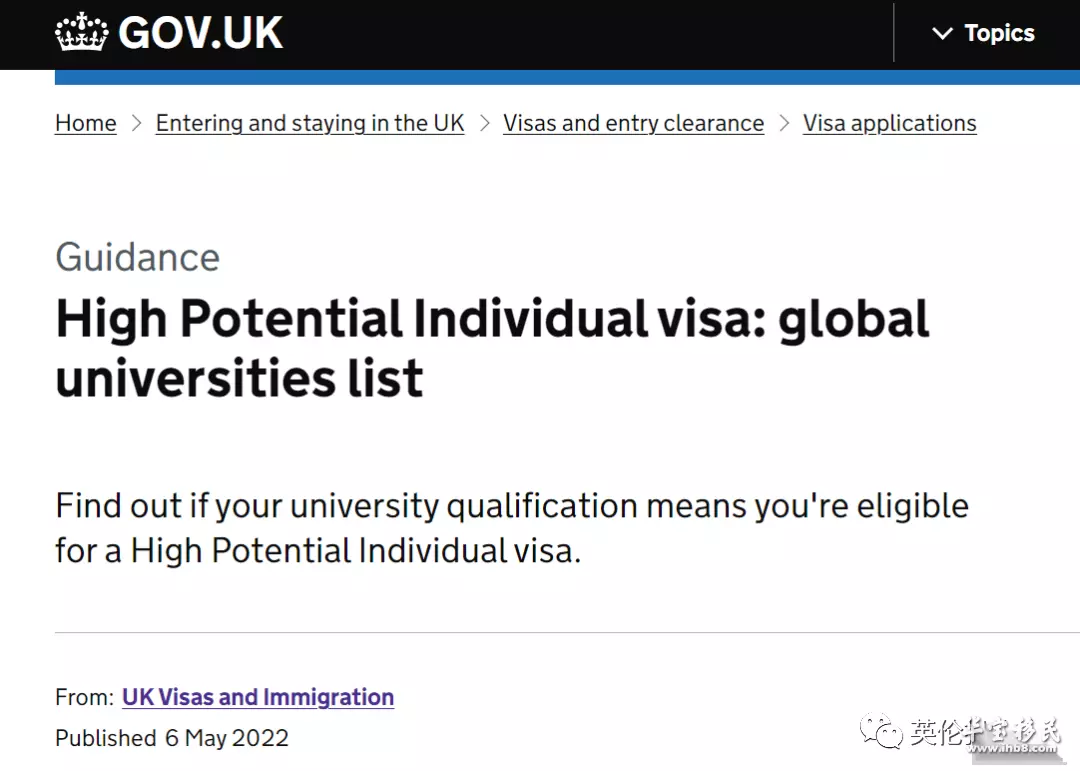Go to the Home breadcrumb
The width and height of the screenshot is (1080, 771).
pyautogui.click(x=86, y=123)
